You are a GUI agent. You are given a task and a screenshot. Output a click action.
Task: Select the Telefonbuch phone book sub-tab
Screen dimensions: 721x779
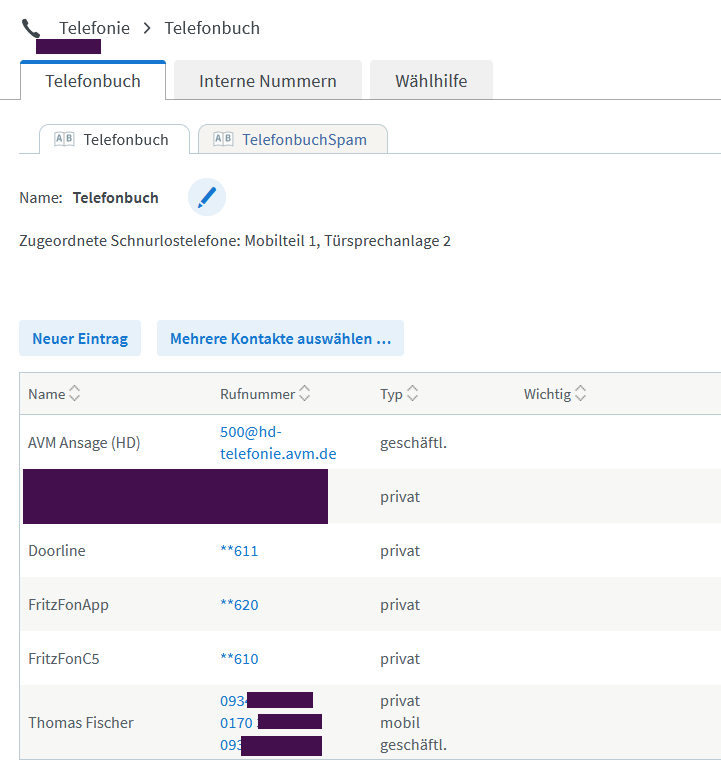coord(114,139)
